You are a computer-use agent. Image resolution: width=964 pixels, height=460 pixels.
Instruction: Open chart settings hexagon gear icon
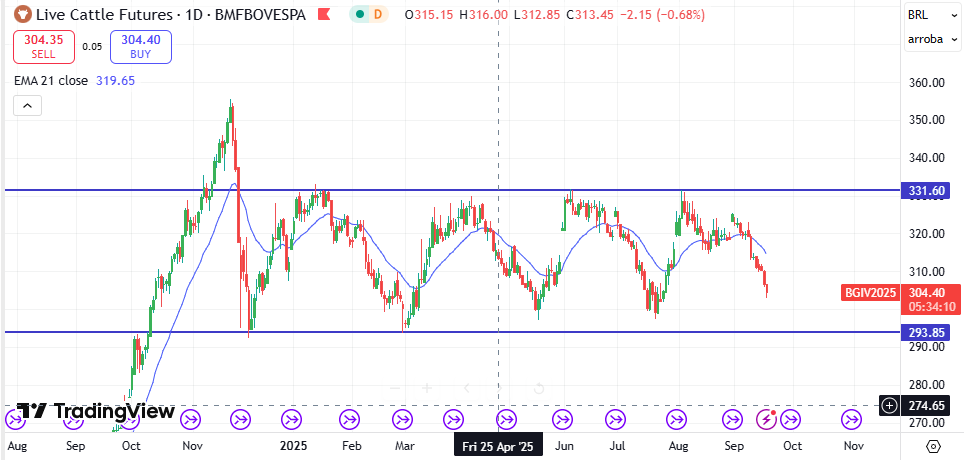pyautogui.click(x=933, y=446)
